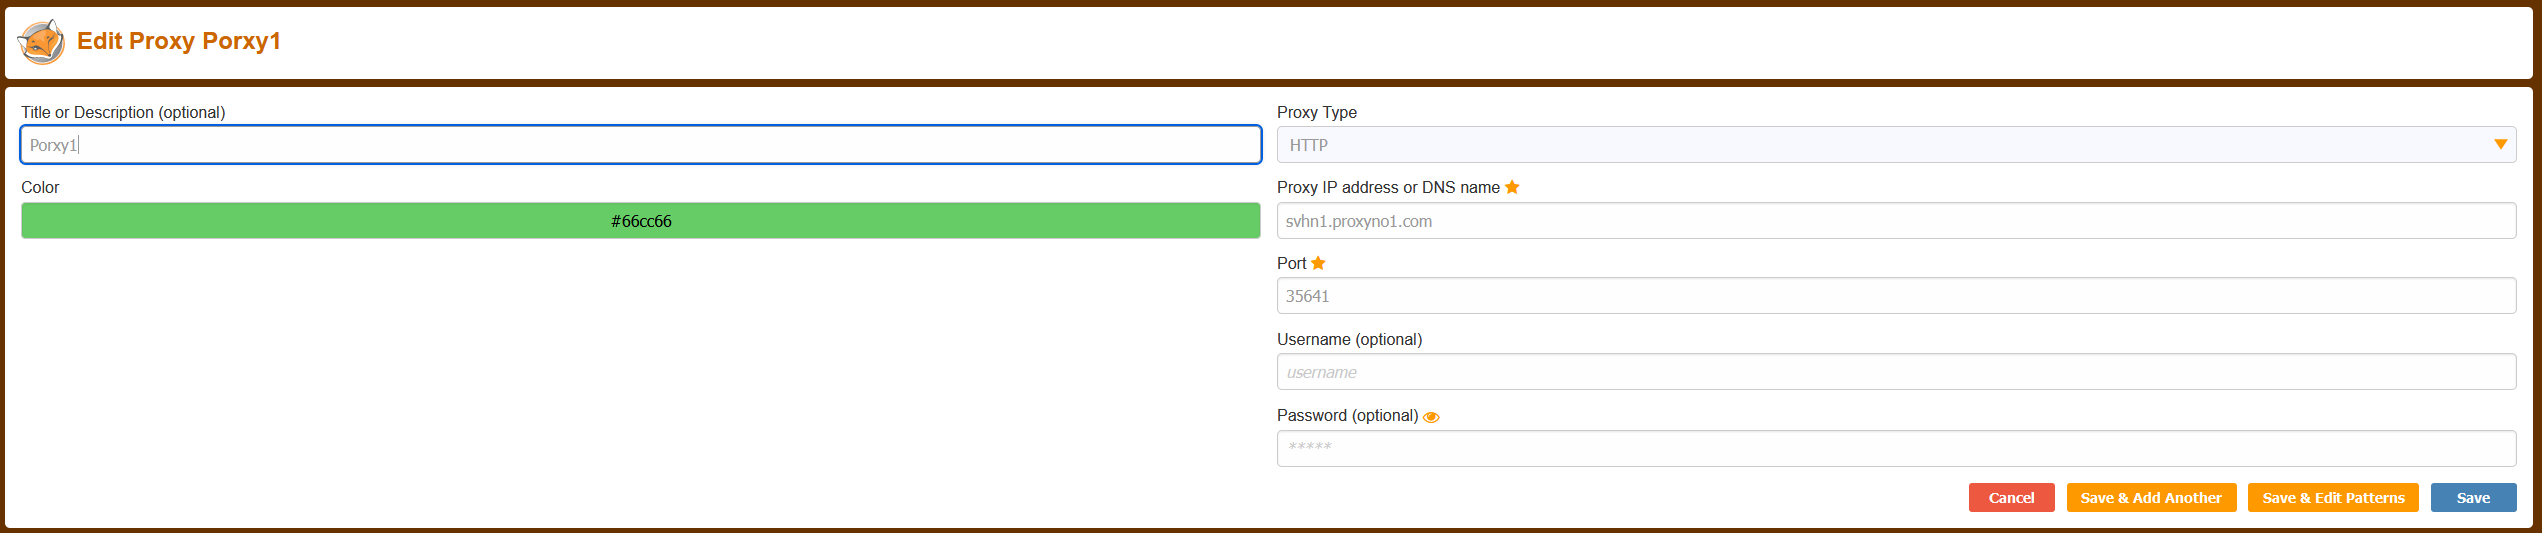
Task: Focus the Title or Description field
Action: point(641,145)
